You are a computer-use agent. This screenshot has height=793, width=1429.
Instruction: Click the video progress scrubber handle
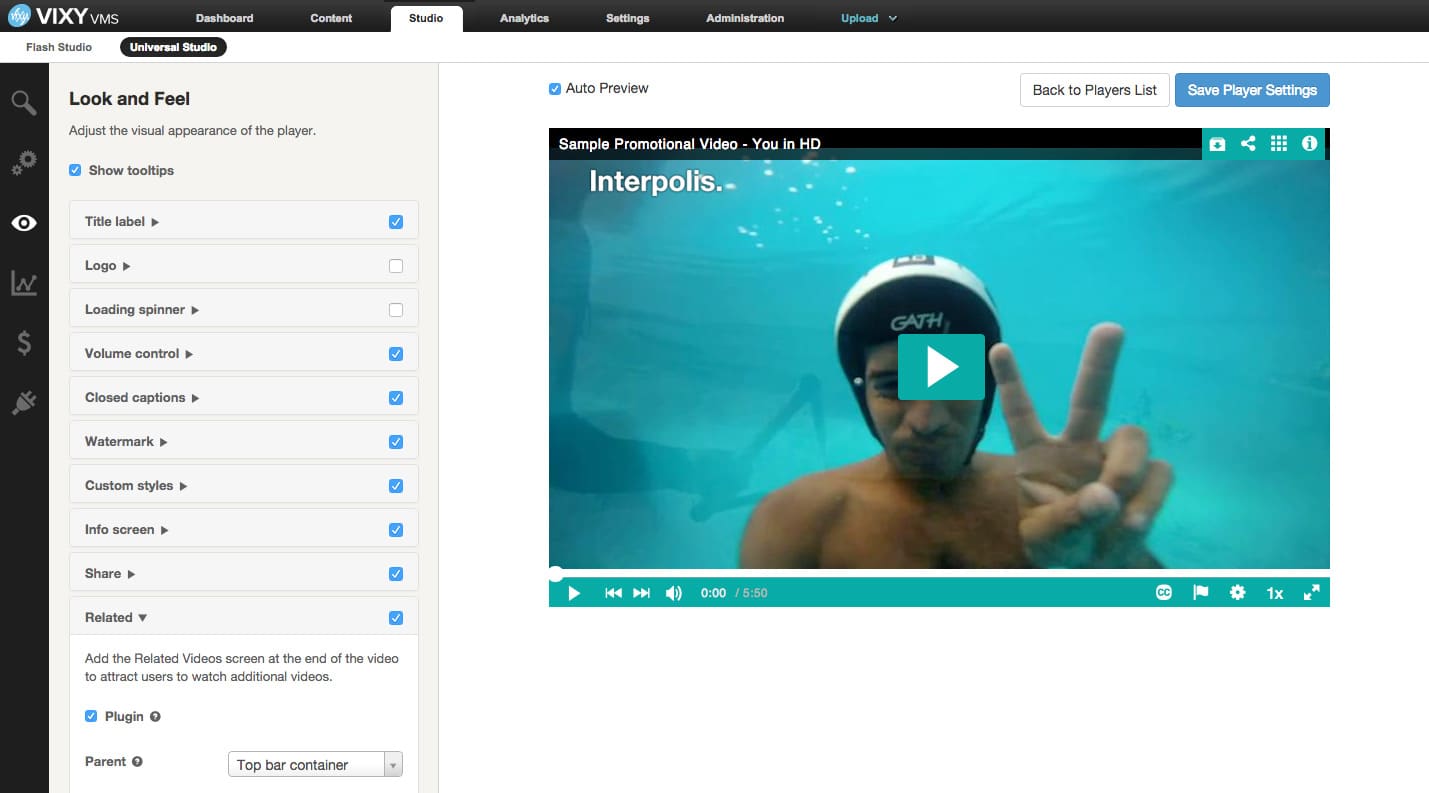click(555, 574)
